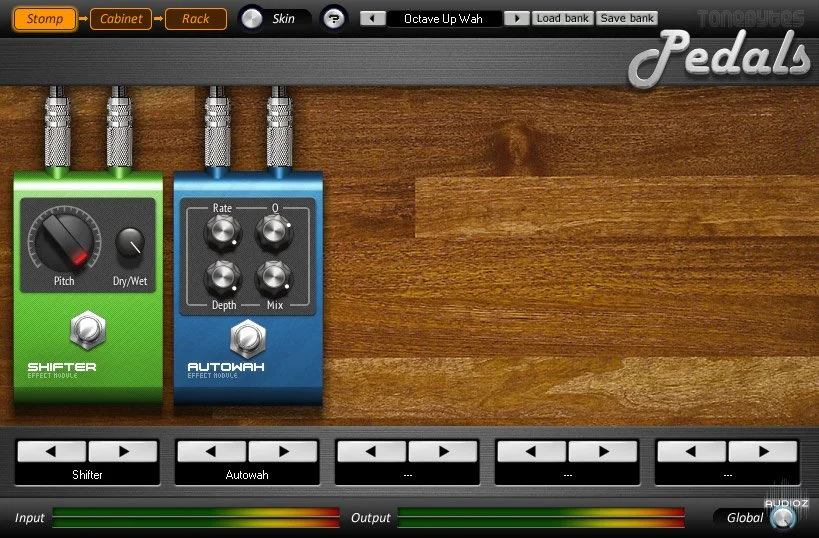This screenshot has width=819, height=538.
Task: Click the Shifter slot name display
Action: coord(87,475)
